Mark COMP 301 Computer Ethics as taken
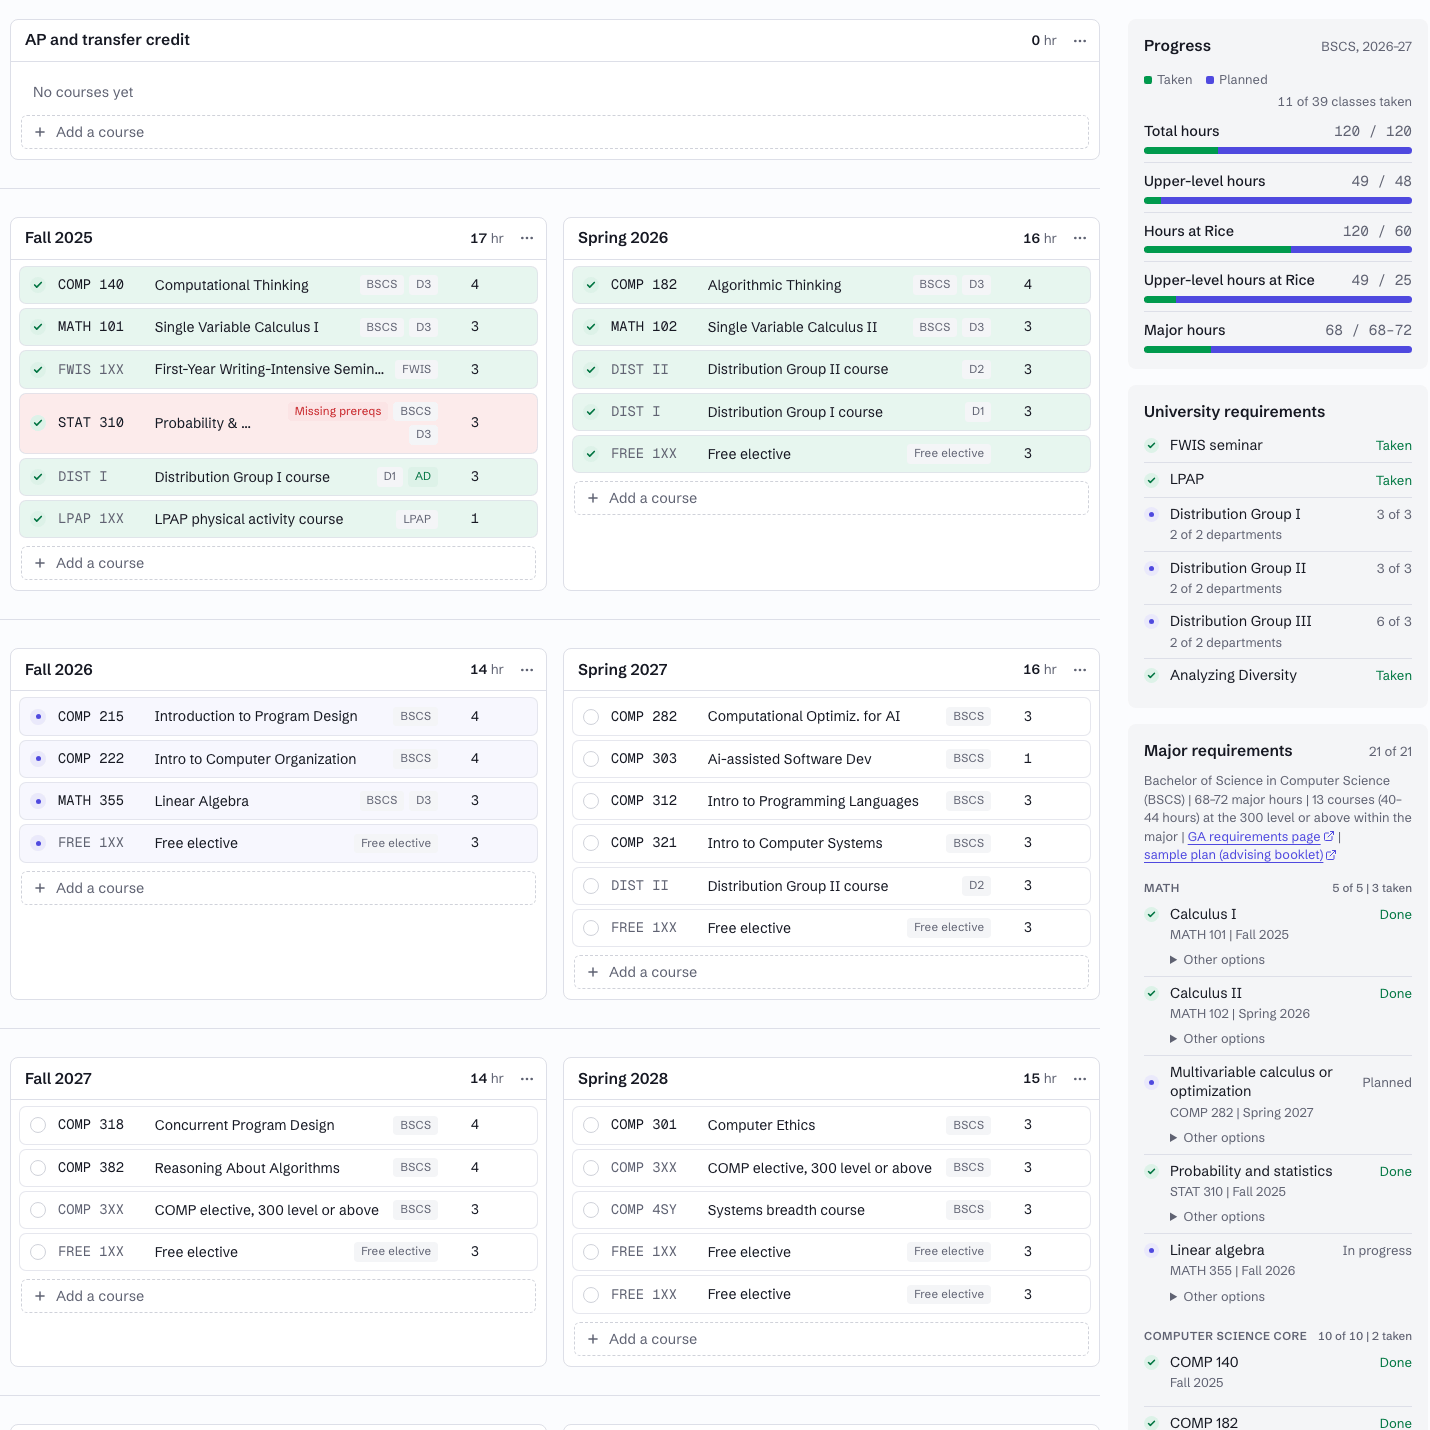 point(591,1125)
